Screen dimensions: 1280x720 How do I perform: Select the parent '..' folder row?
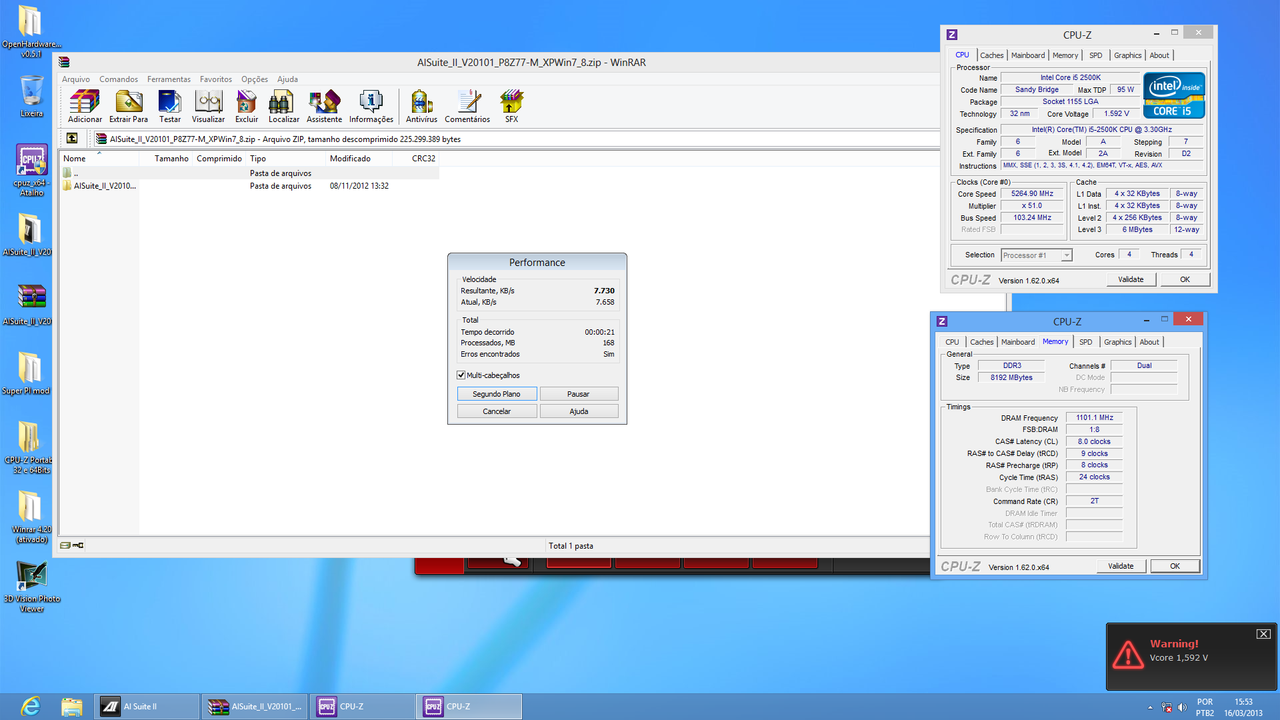click(x=250, y=173)
